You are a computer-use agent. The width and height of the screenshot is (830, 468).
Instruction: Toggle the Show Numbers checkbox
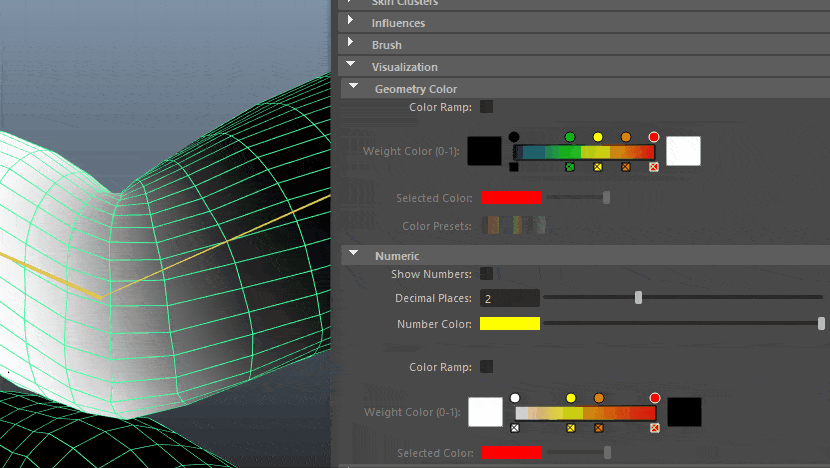486,274
